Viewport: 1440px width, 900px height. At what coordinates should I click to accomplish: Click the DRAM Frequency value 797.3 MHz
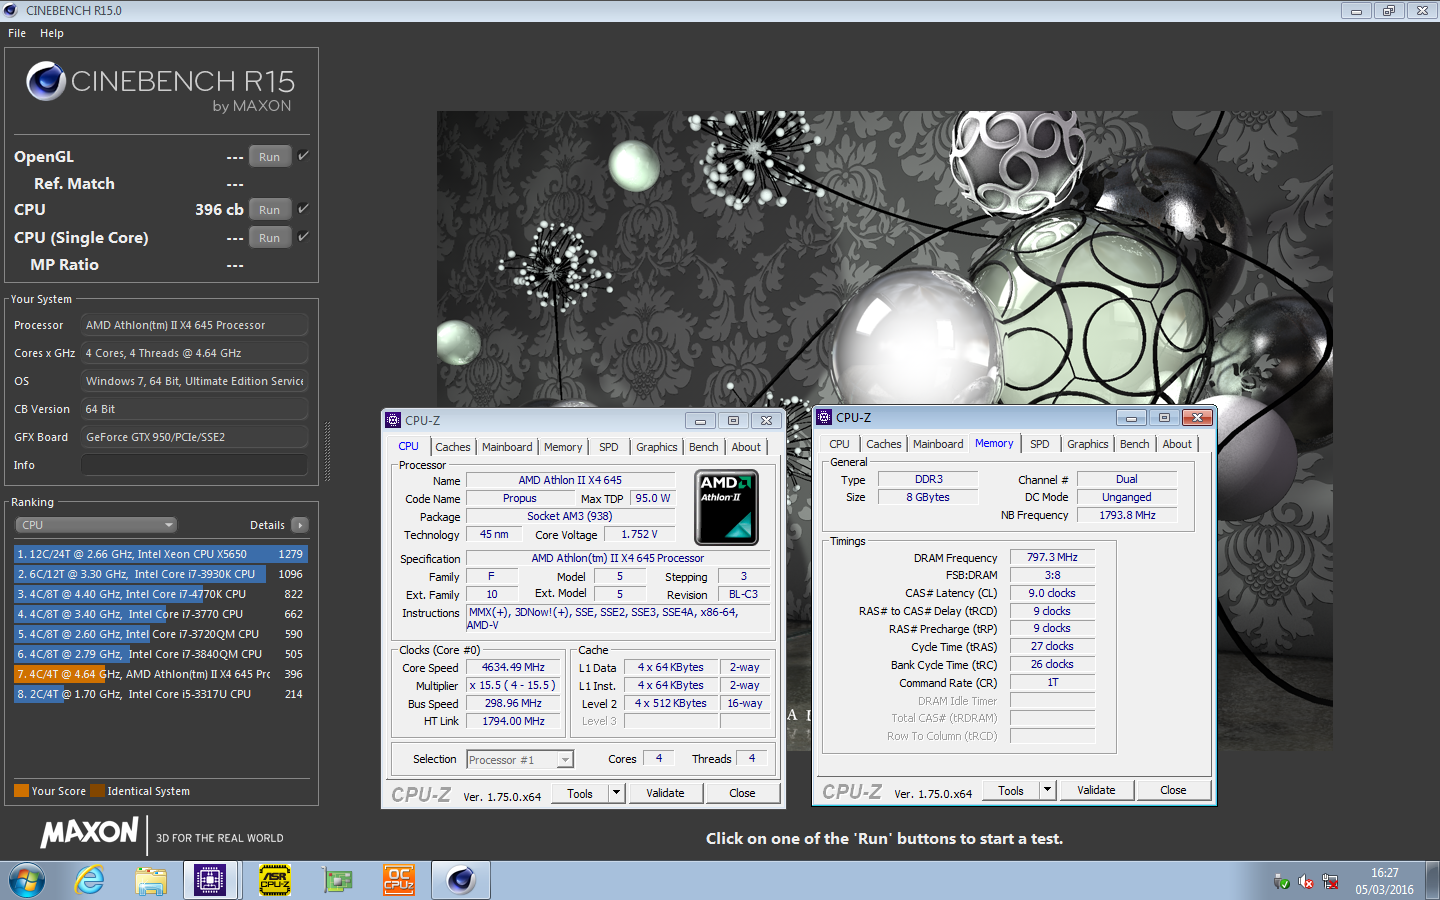point(1052,557)
